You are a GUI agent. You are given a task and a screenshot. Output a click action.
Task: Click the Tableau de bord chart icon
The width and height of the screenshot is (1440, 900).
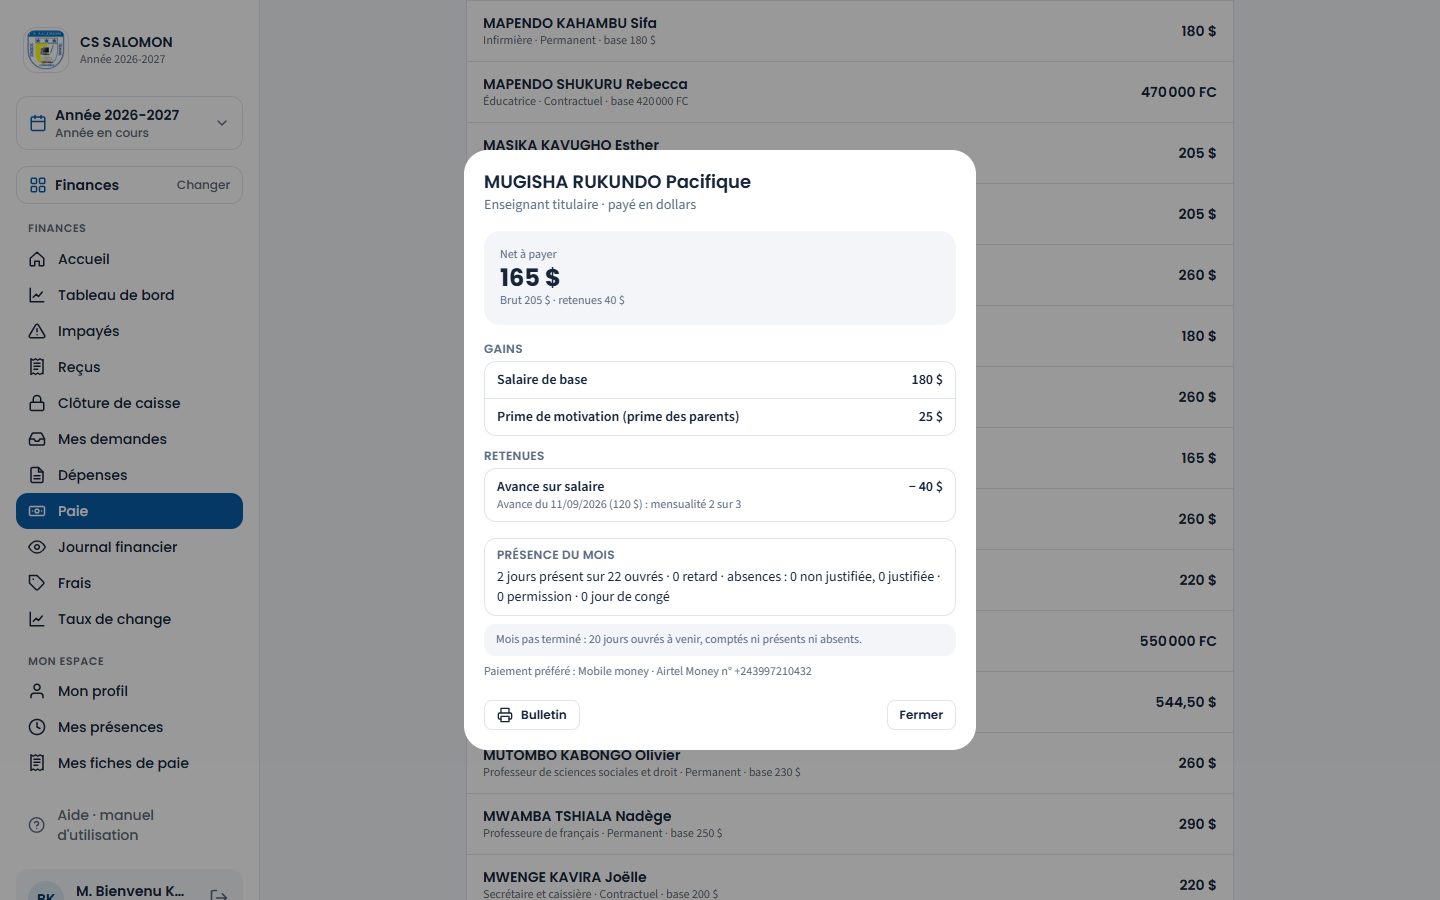click(x=37, y=295)
